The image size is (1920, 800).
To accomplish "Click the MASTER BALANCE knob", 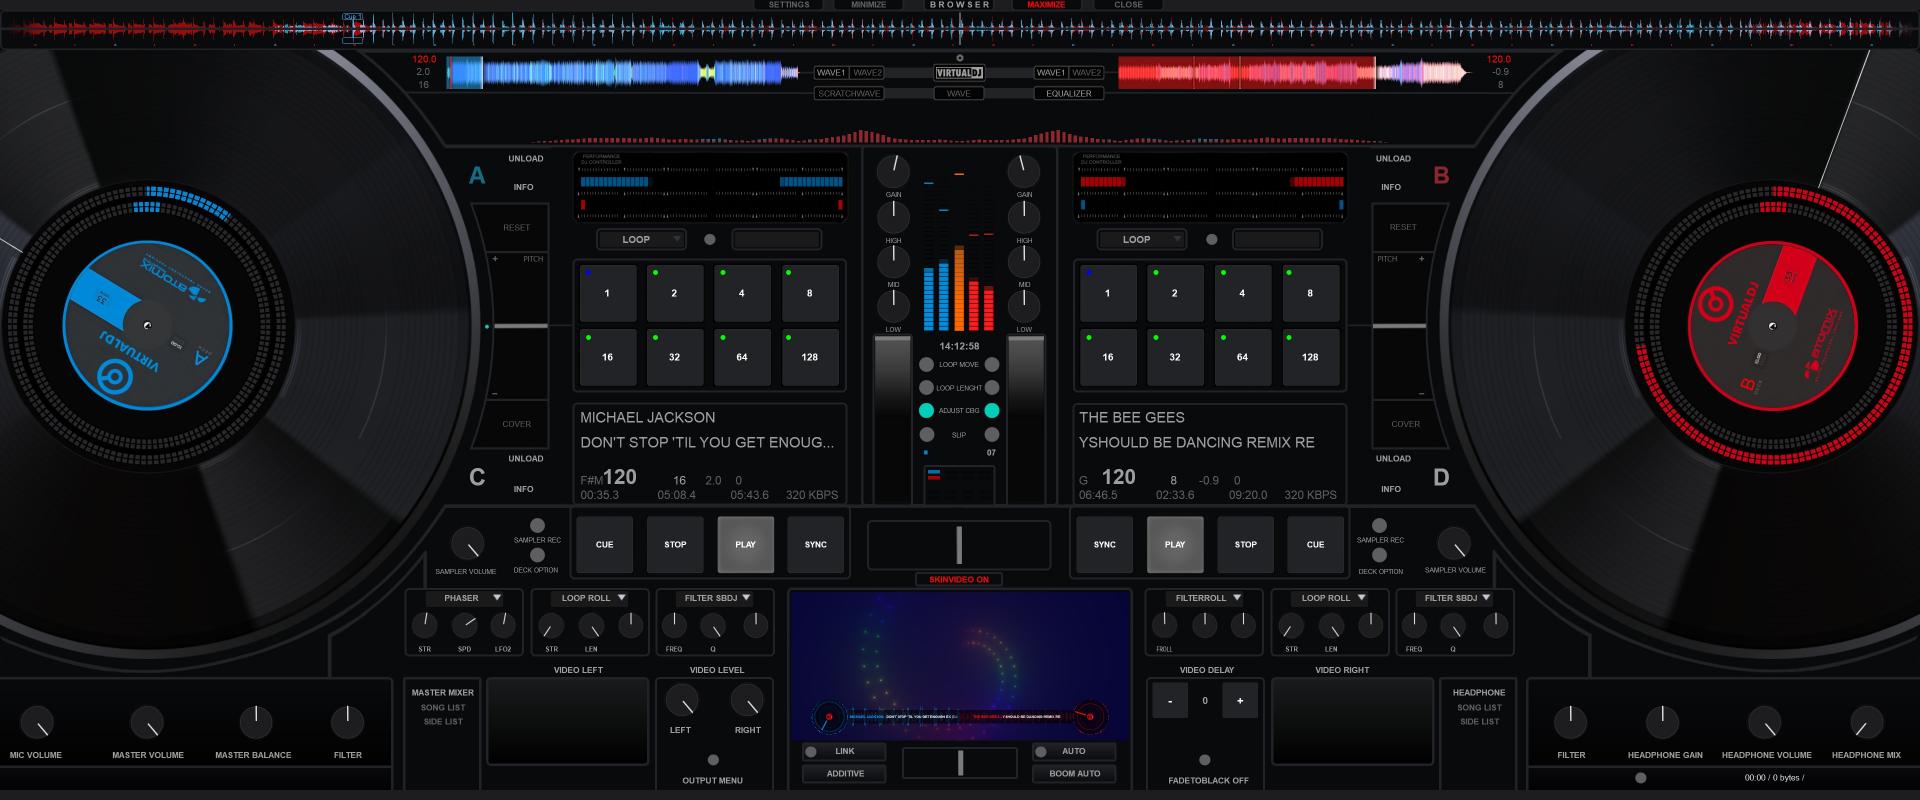I will [x=256, y=722].
